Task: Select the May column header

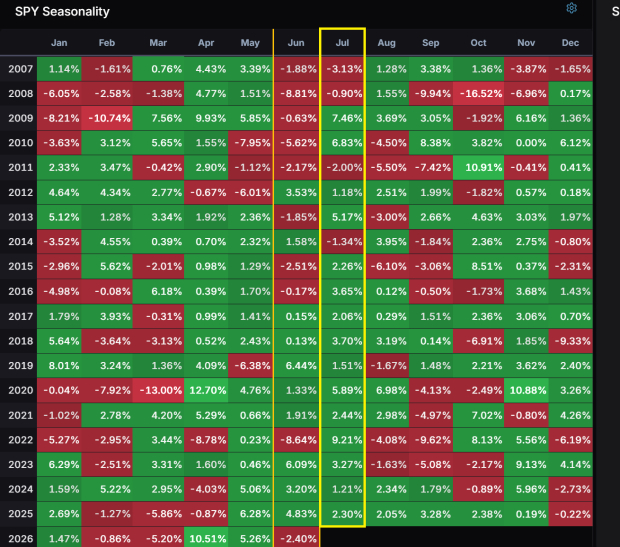Action: tap(250, 43)
